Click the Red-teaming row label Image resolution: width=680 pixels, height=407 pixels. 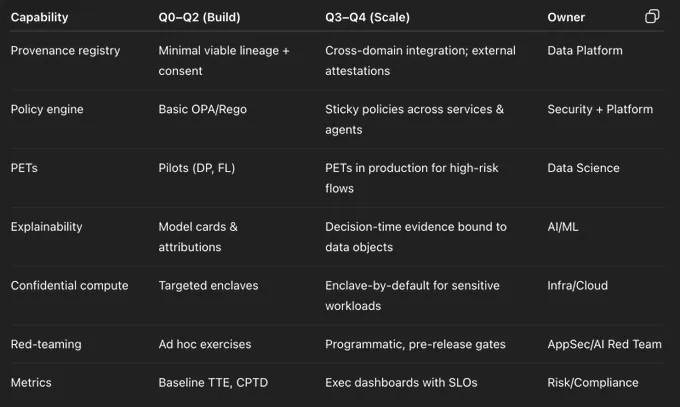pyautogui.click(x=46, y=344)
